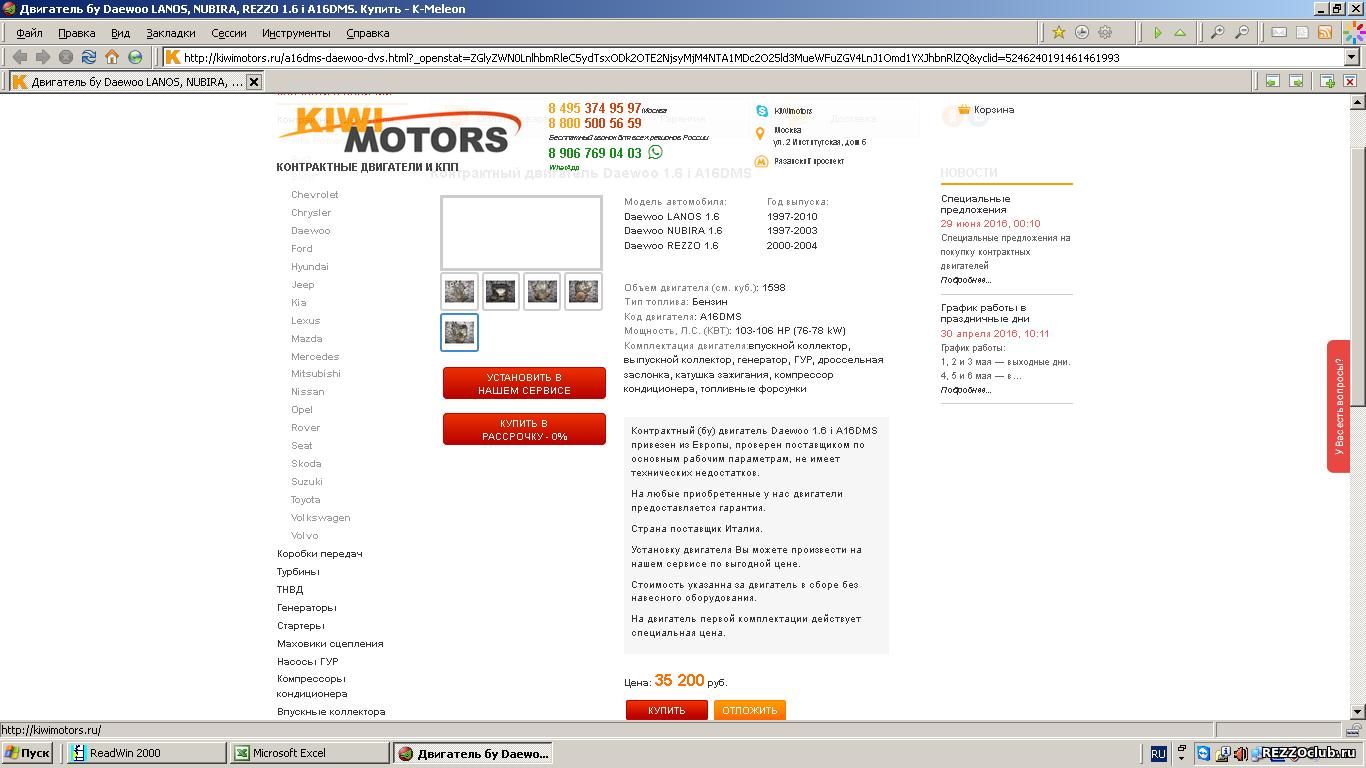Open the URL history dropdown arrow
Screen dimensions: 1366x768
pyautogui.click(x=1351, y=58)
